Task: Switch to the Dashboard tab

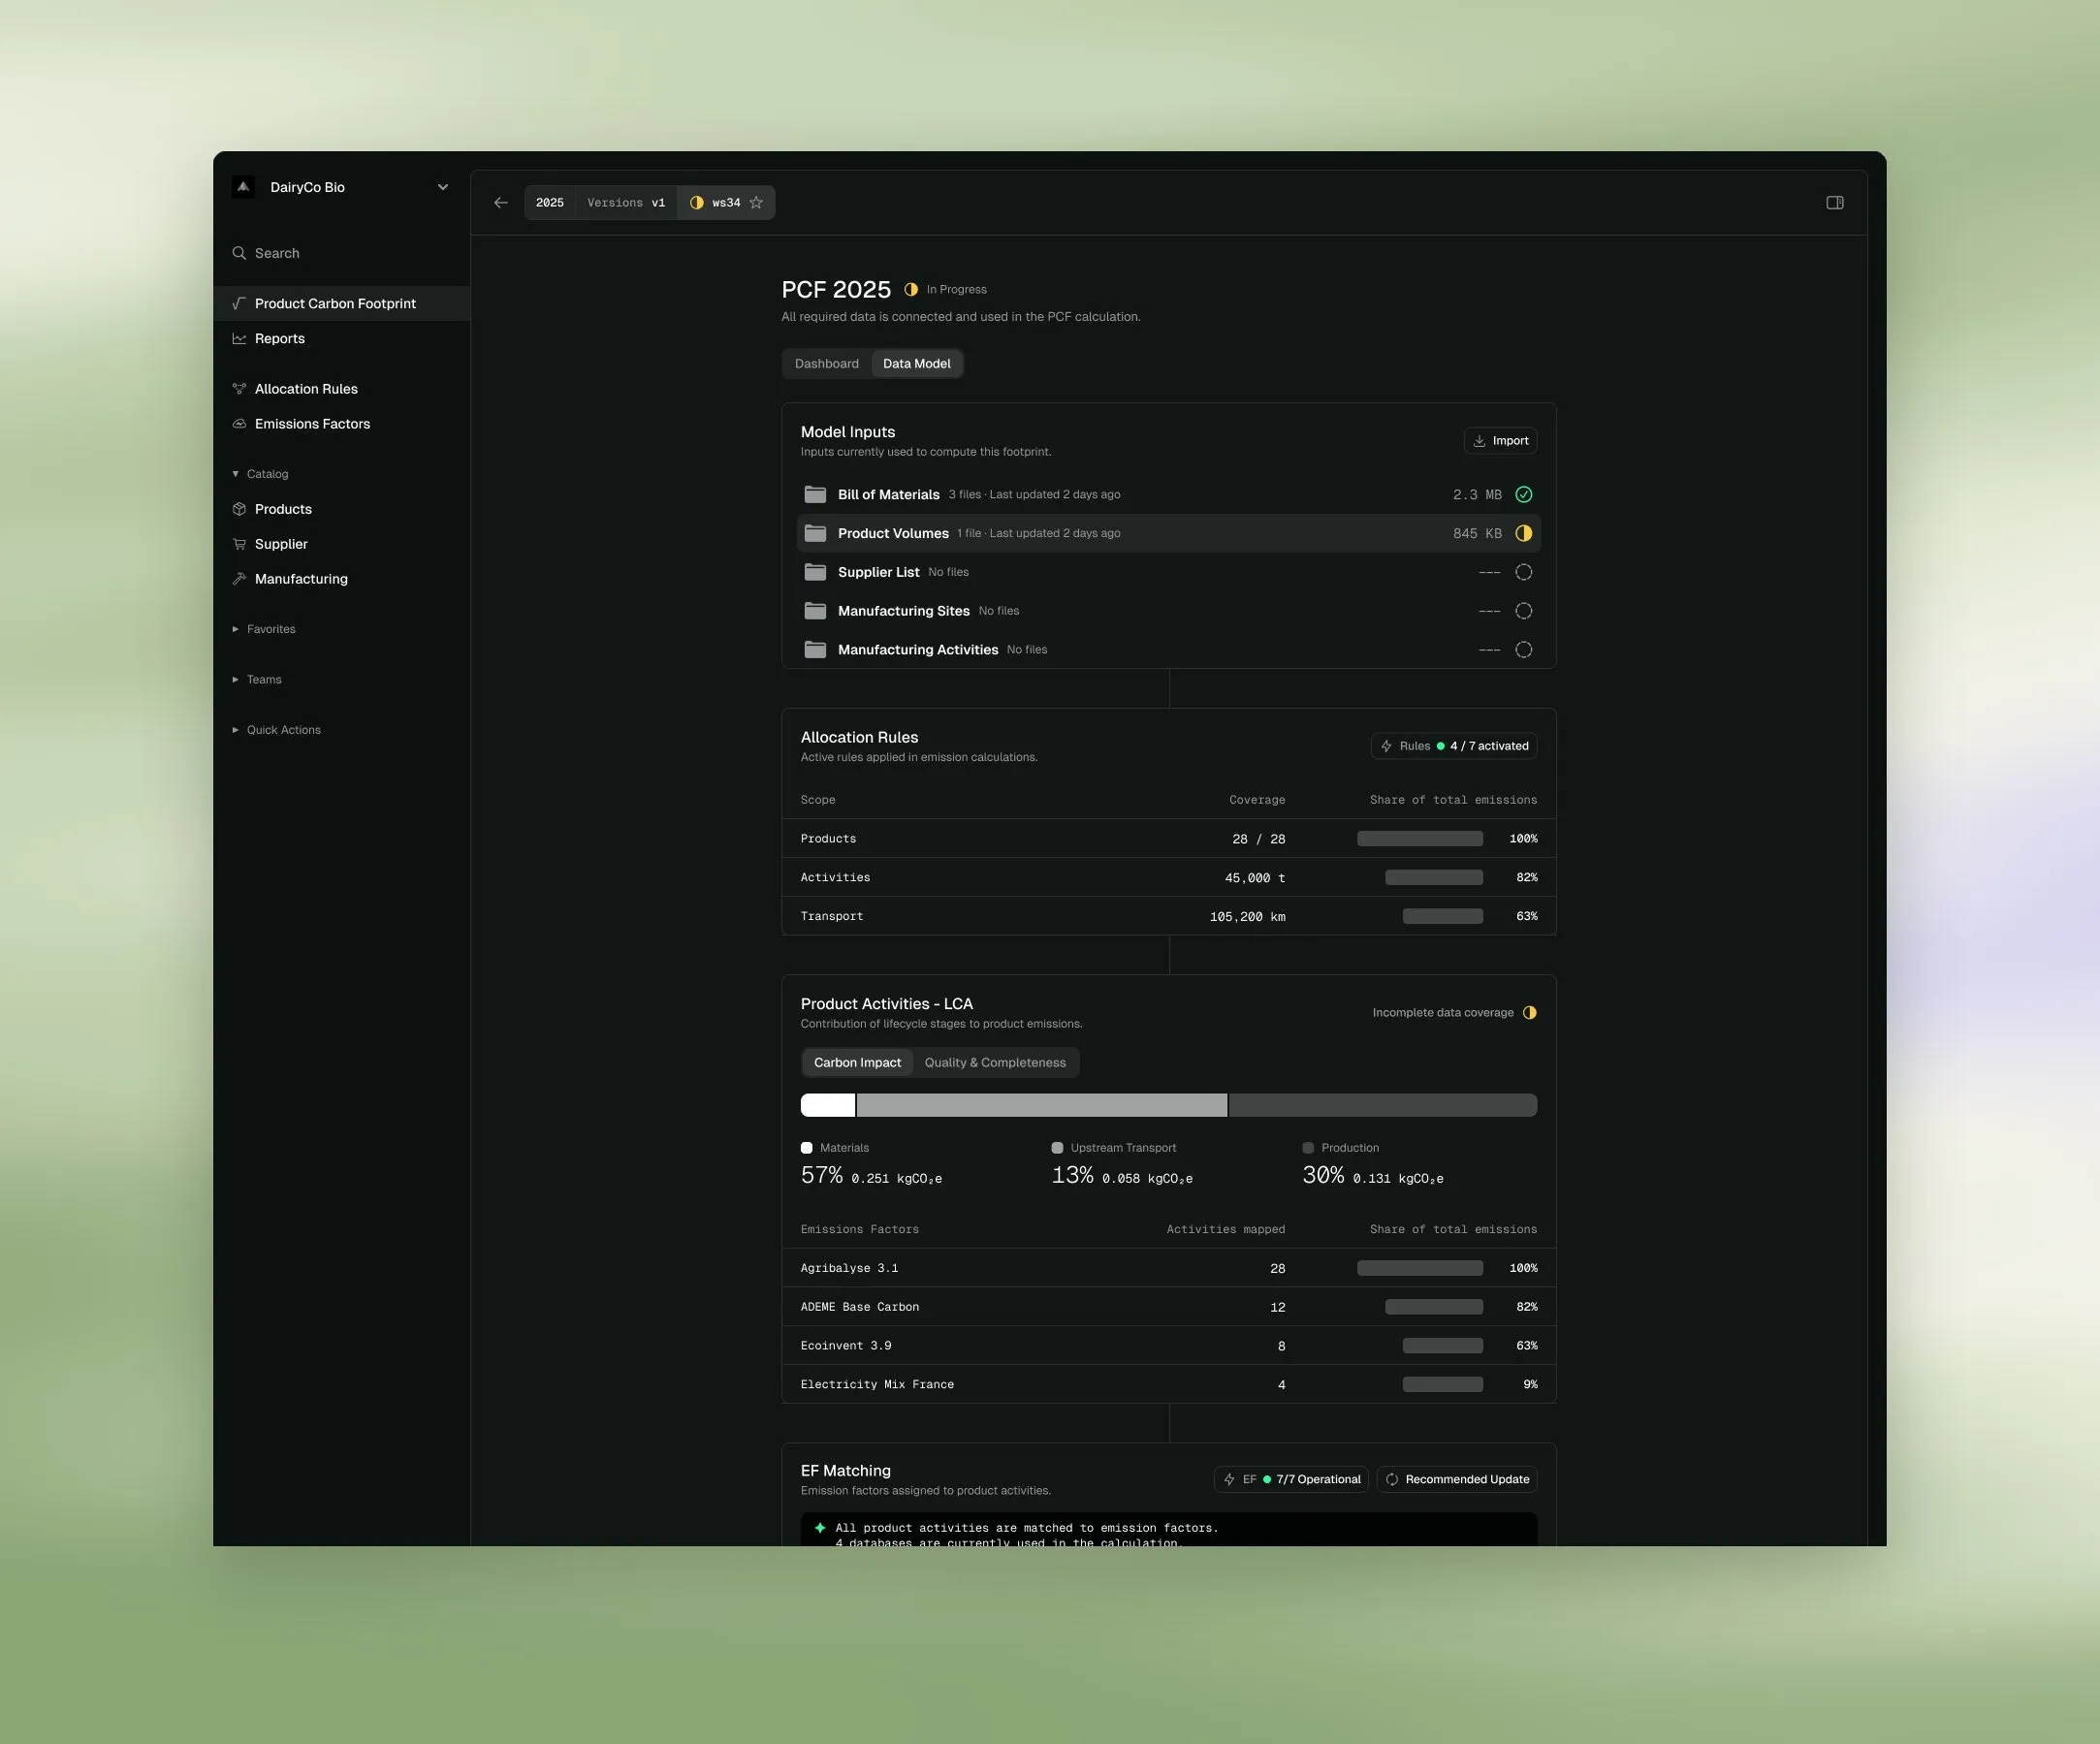Action: [827, 364]
